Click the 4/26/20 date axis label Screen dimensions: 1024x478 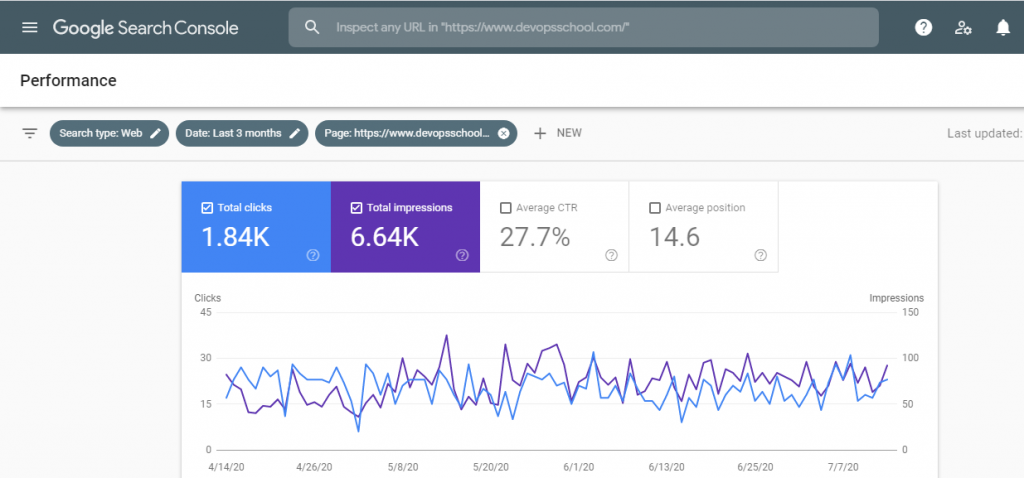tap(314, 468)
